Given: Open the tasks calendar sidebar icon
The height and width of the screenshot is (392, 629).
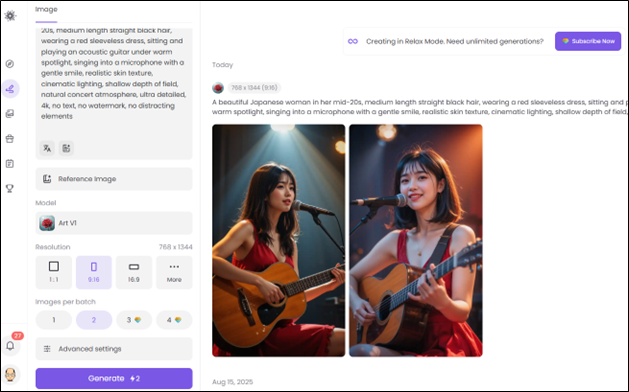Looking at the screenshot, I should tap(10, 164).
